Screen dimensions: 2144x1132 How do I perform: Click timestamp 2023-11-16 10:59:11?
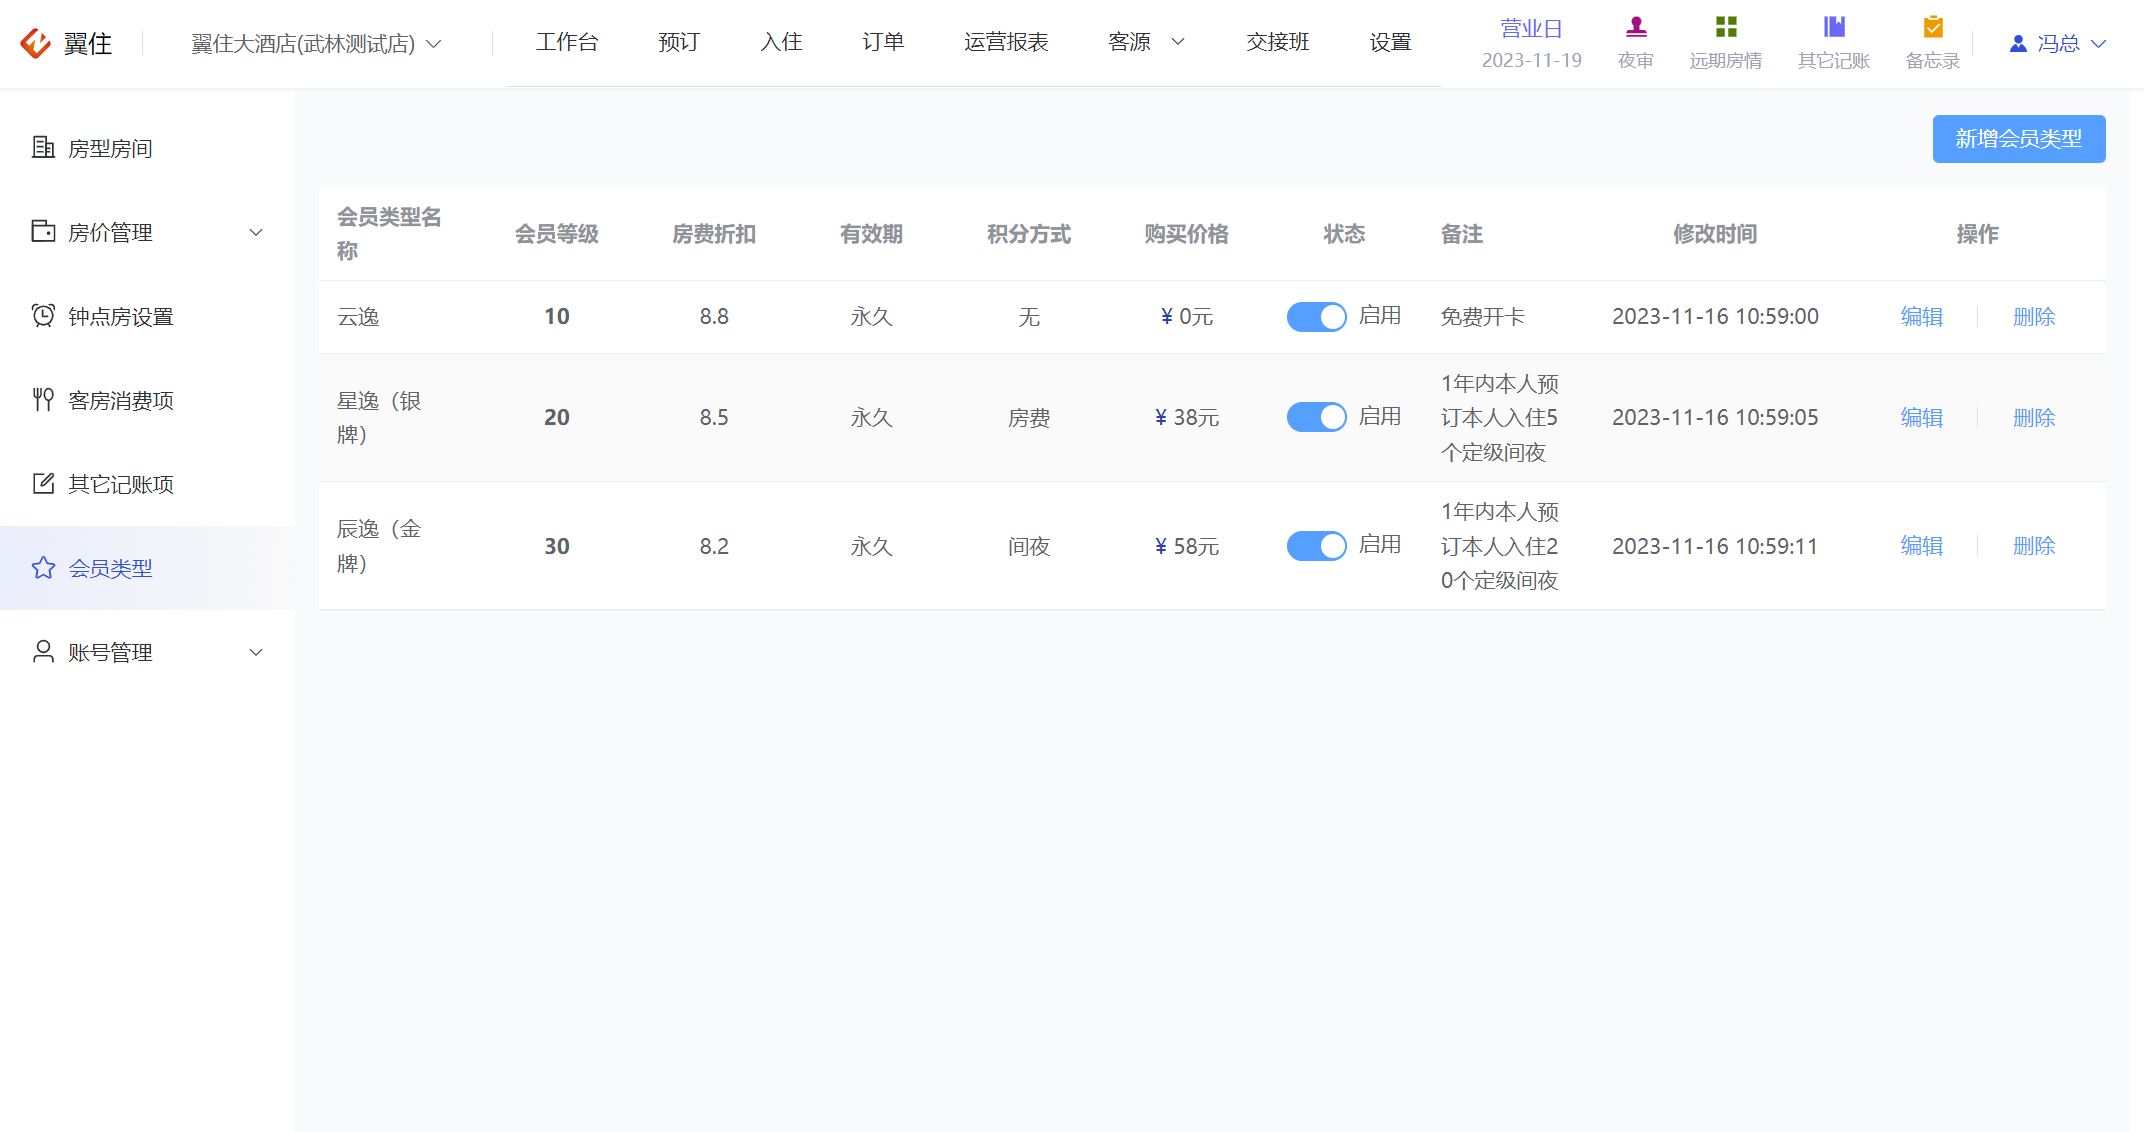coord(1715,546)
